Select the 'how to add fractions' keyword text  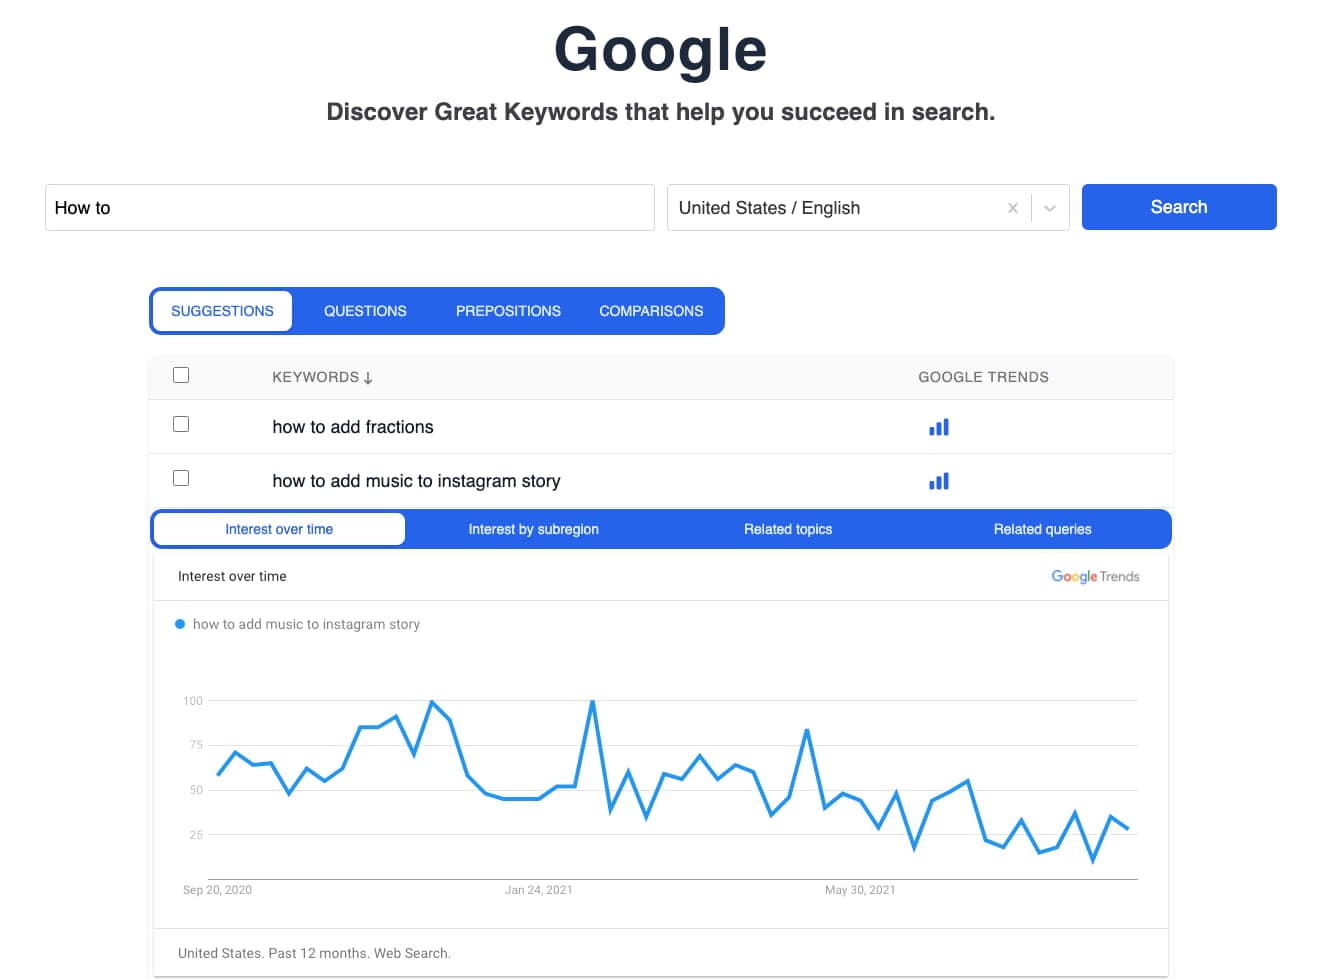353,427
